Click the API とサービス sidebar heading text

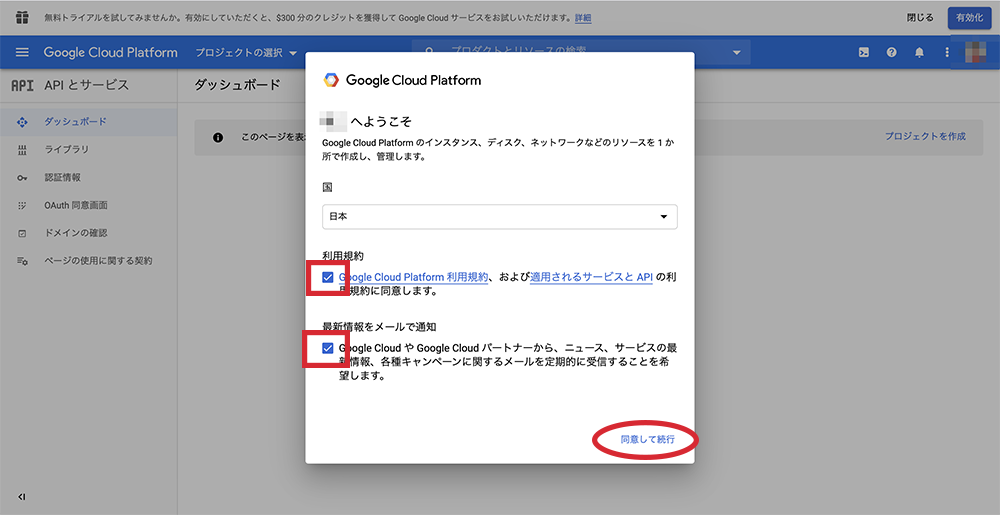[86, 85]
